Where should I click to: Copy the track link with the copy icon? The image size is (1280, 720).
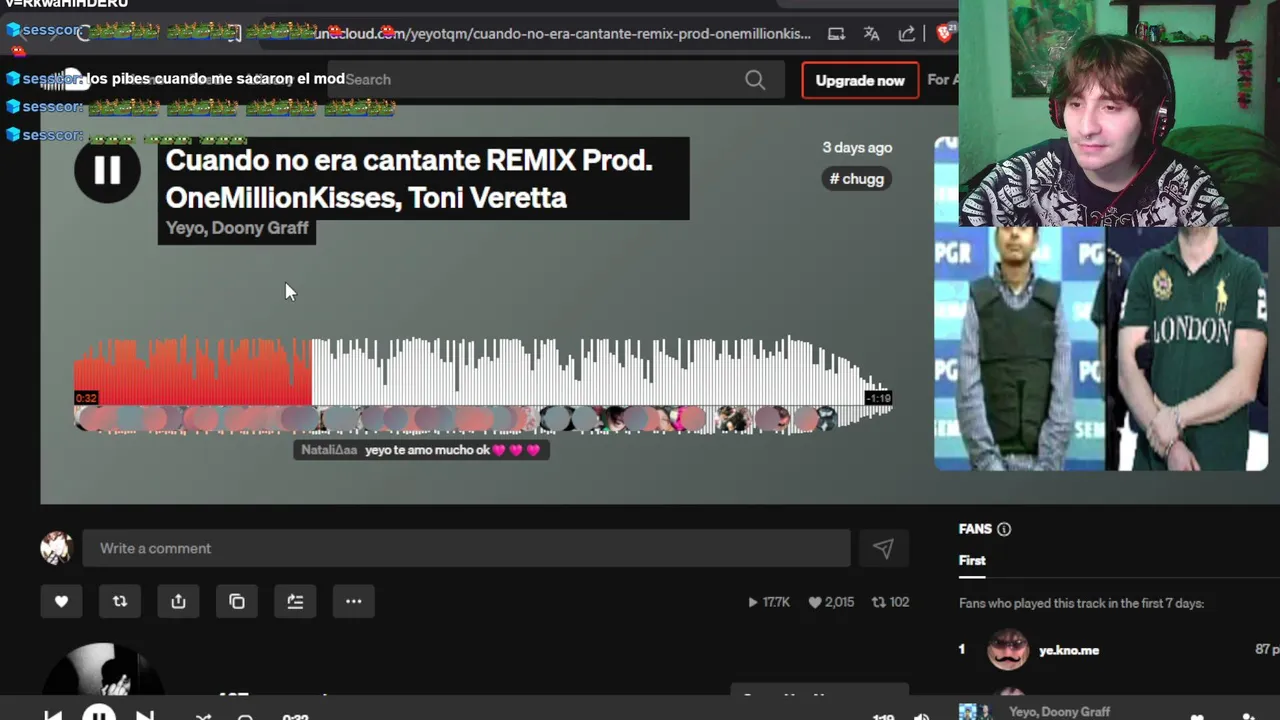[237, 601]
